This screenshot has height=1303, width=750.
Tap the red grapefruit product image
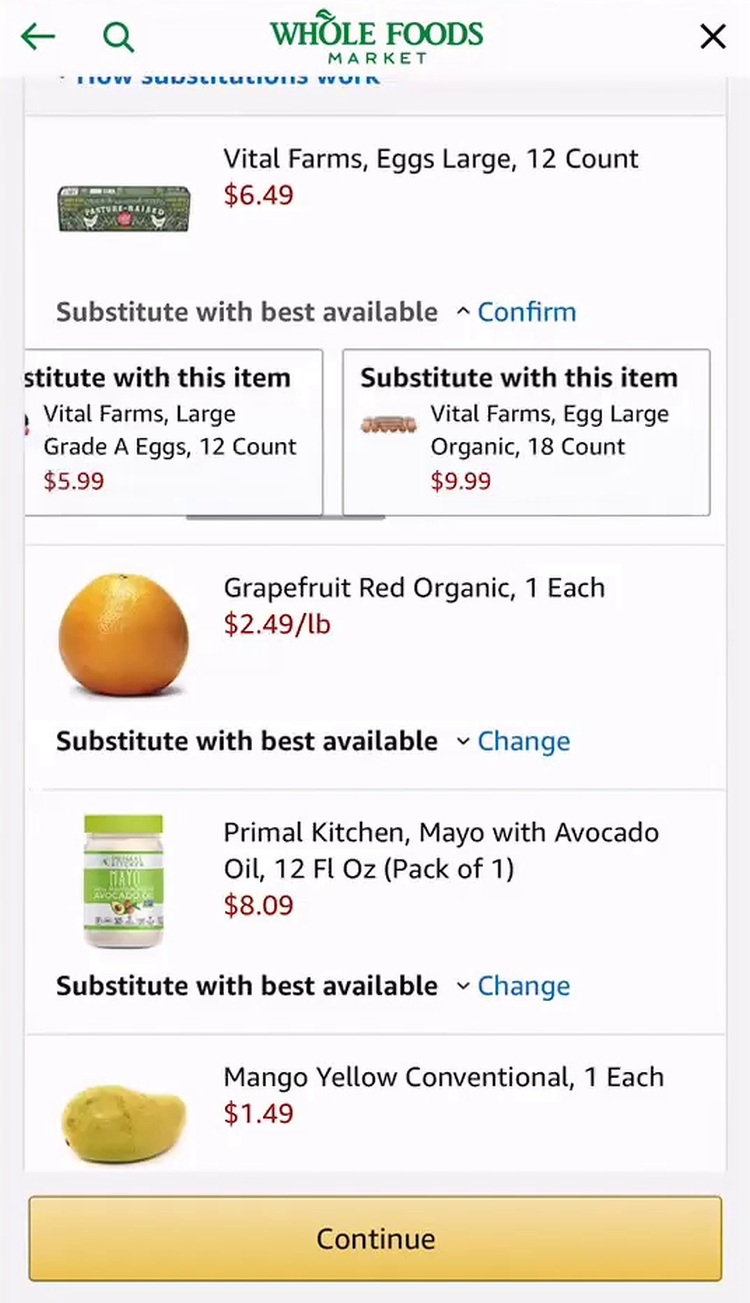coord(123,634)
